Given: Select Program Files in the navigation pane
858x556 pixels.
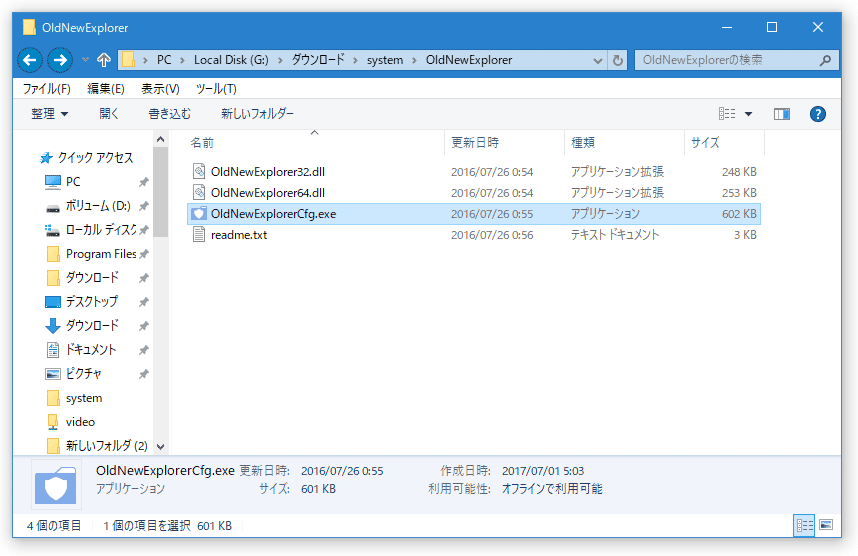Looking at the screenshot, I should click(101, 254).
